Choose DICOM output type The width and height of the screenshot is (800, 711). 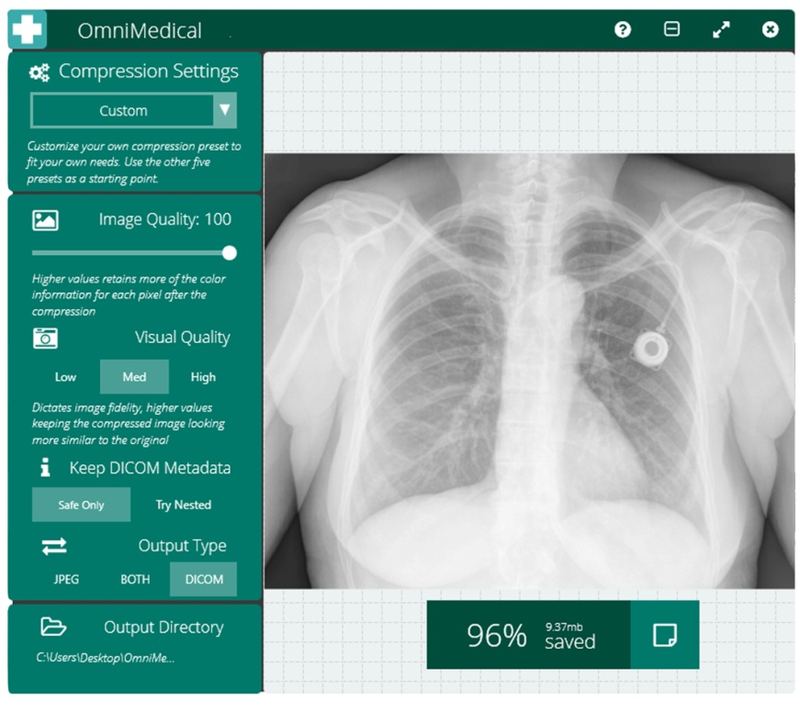click(204, 579)
